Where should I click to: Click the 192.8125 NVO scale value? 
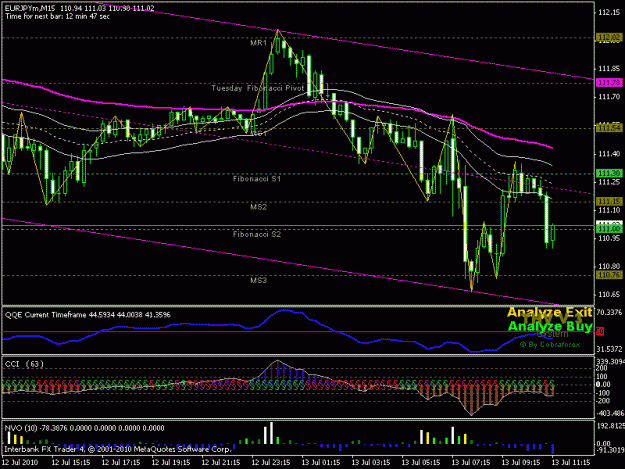(610, 426)
